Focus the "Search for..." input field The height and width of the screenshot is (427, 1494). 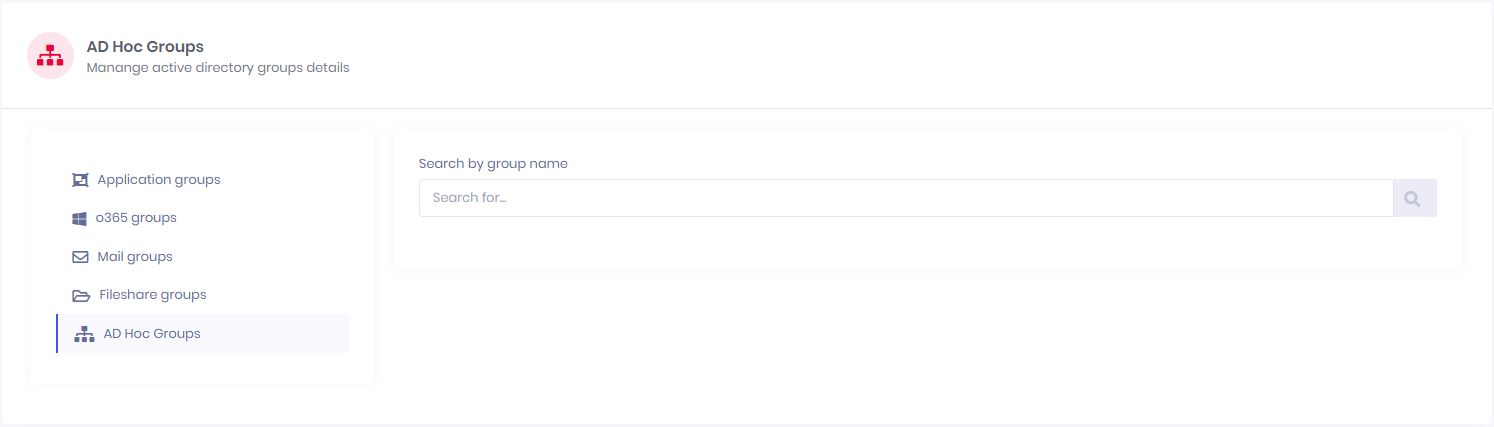(906, 198)
